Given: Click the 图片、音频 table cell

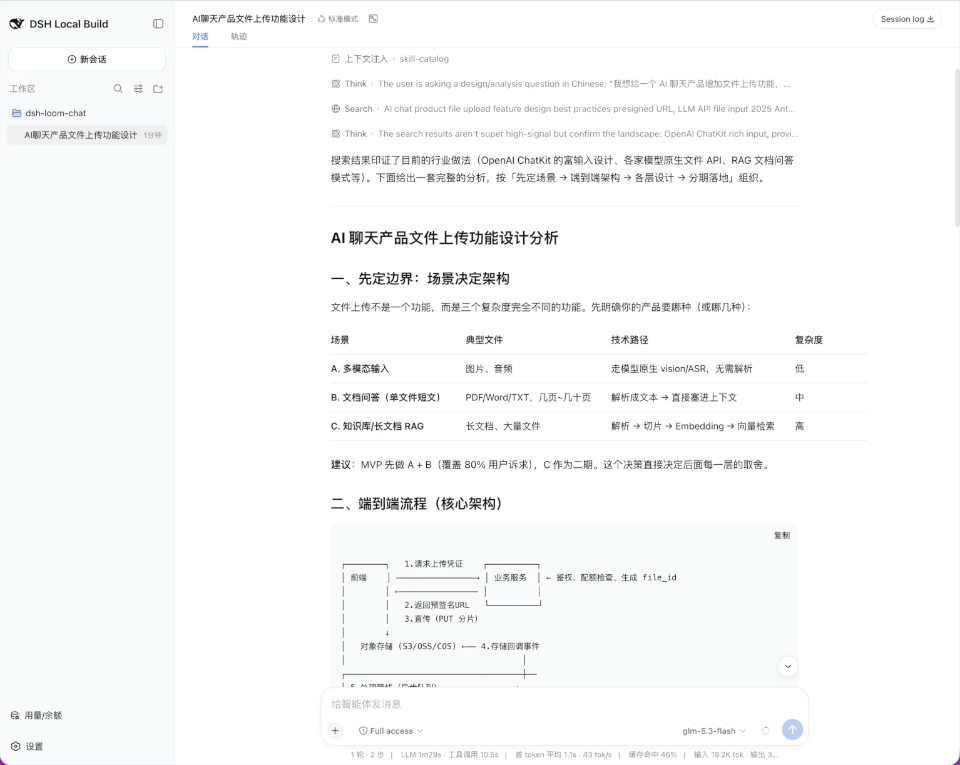Looking at the screenshot, I should click(x=489, y=368).
